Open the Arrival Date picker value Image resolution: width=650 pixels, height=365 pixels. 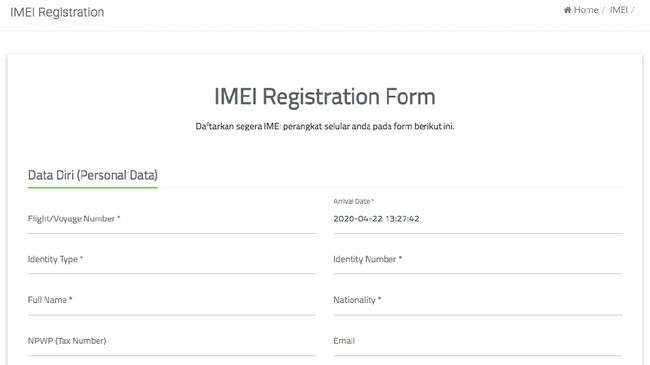[x=478, y=219]
